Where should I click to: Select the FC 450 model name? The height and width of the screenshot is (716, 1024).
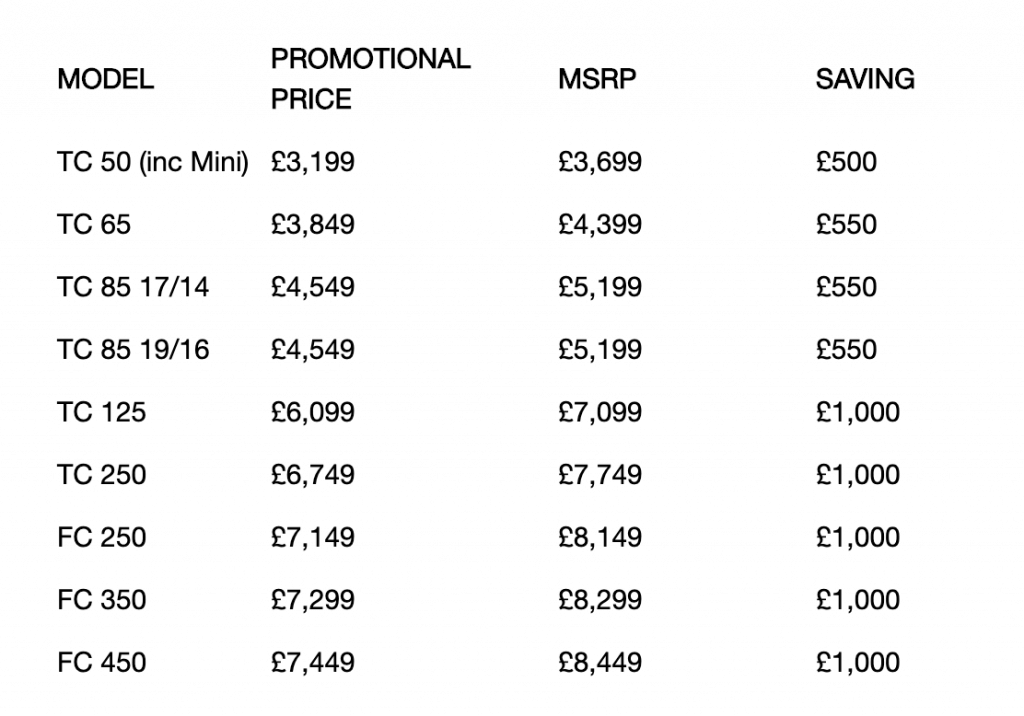tap(102, 662)
